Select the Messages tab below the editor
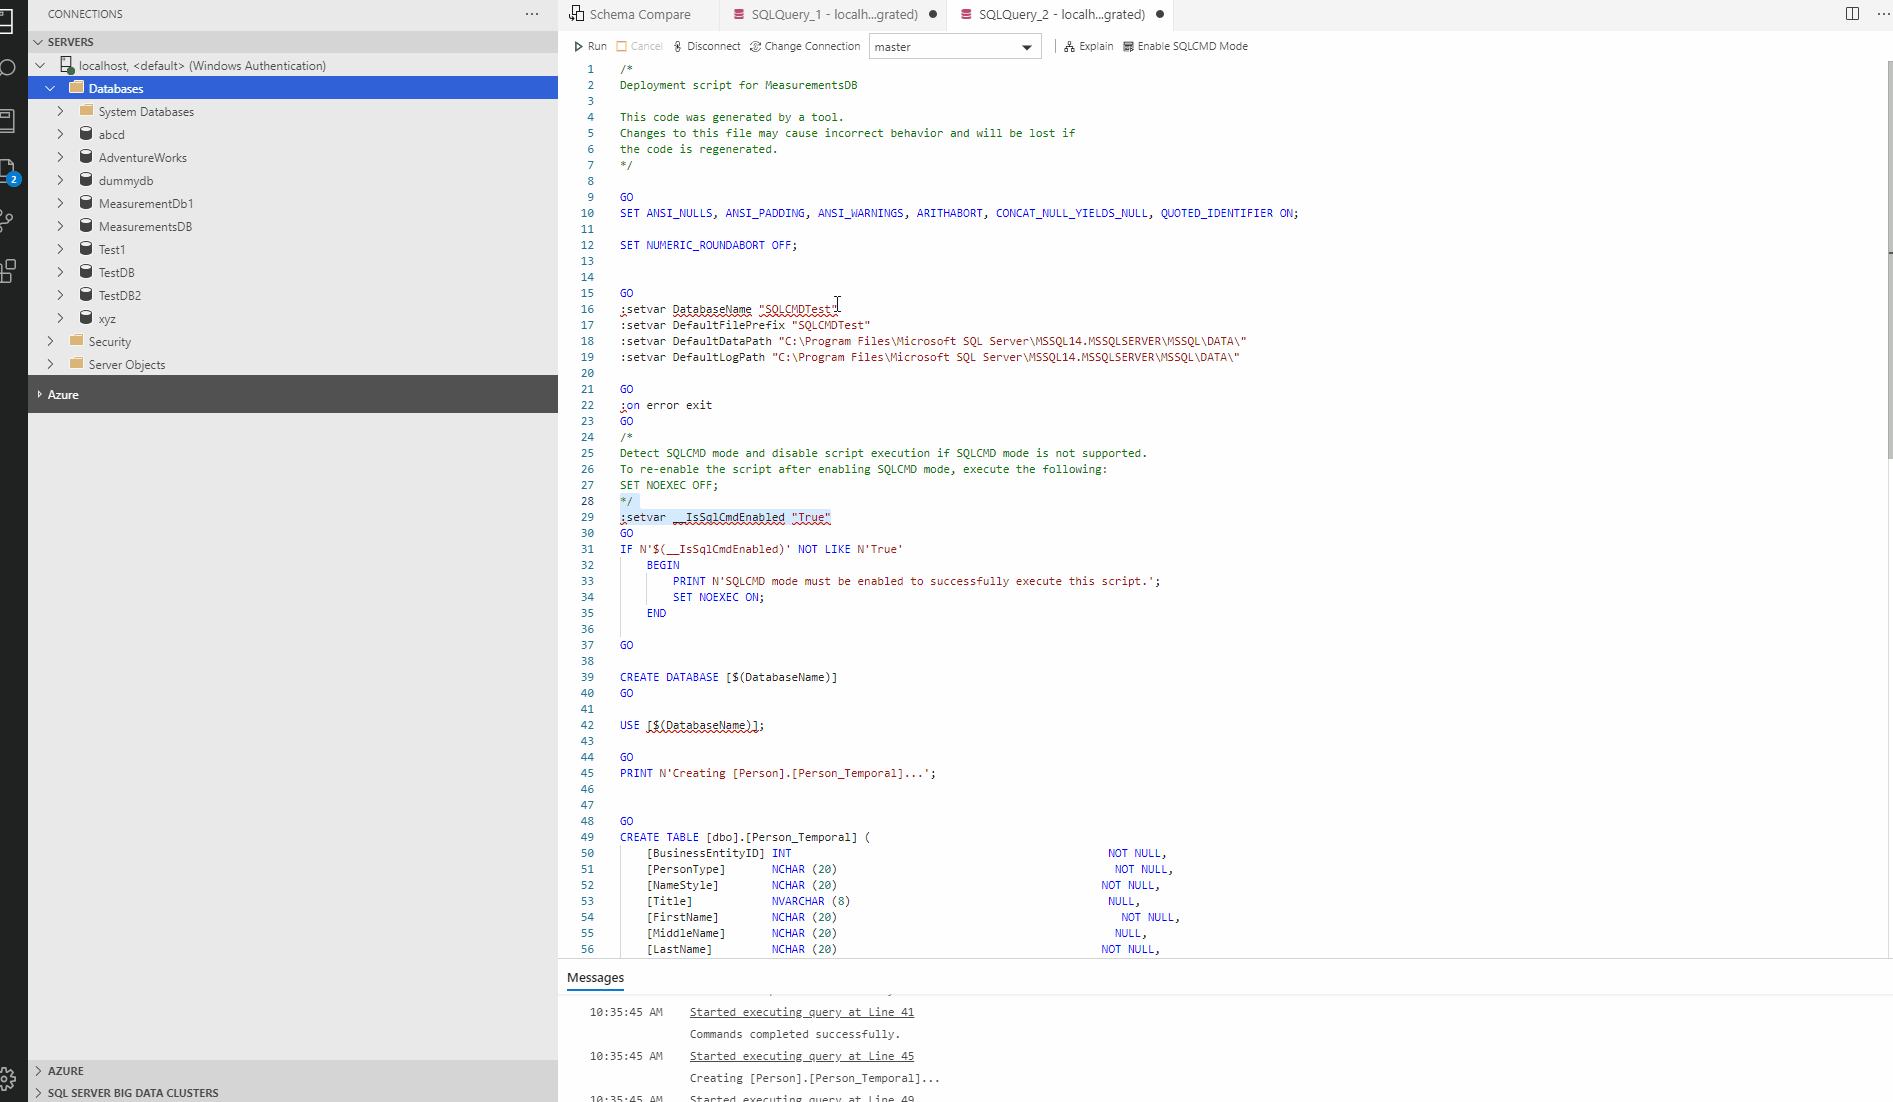 [595, 977]
